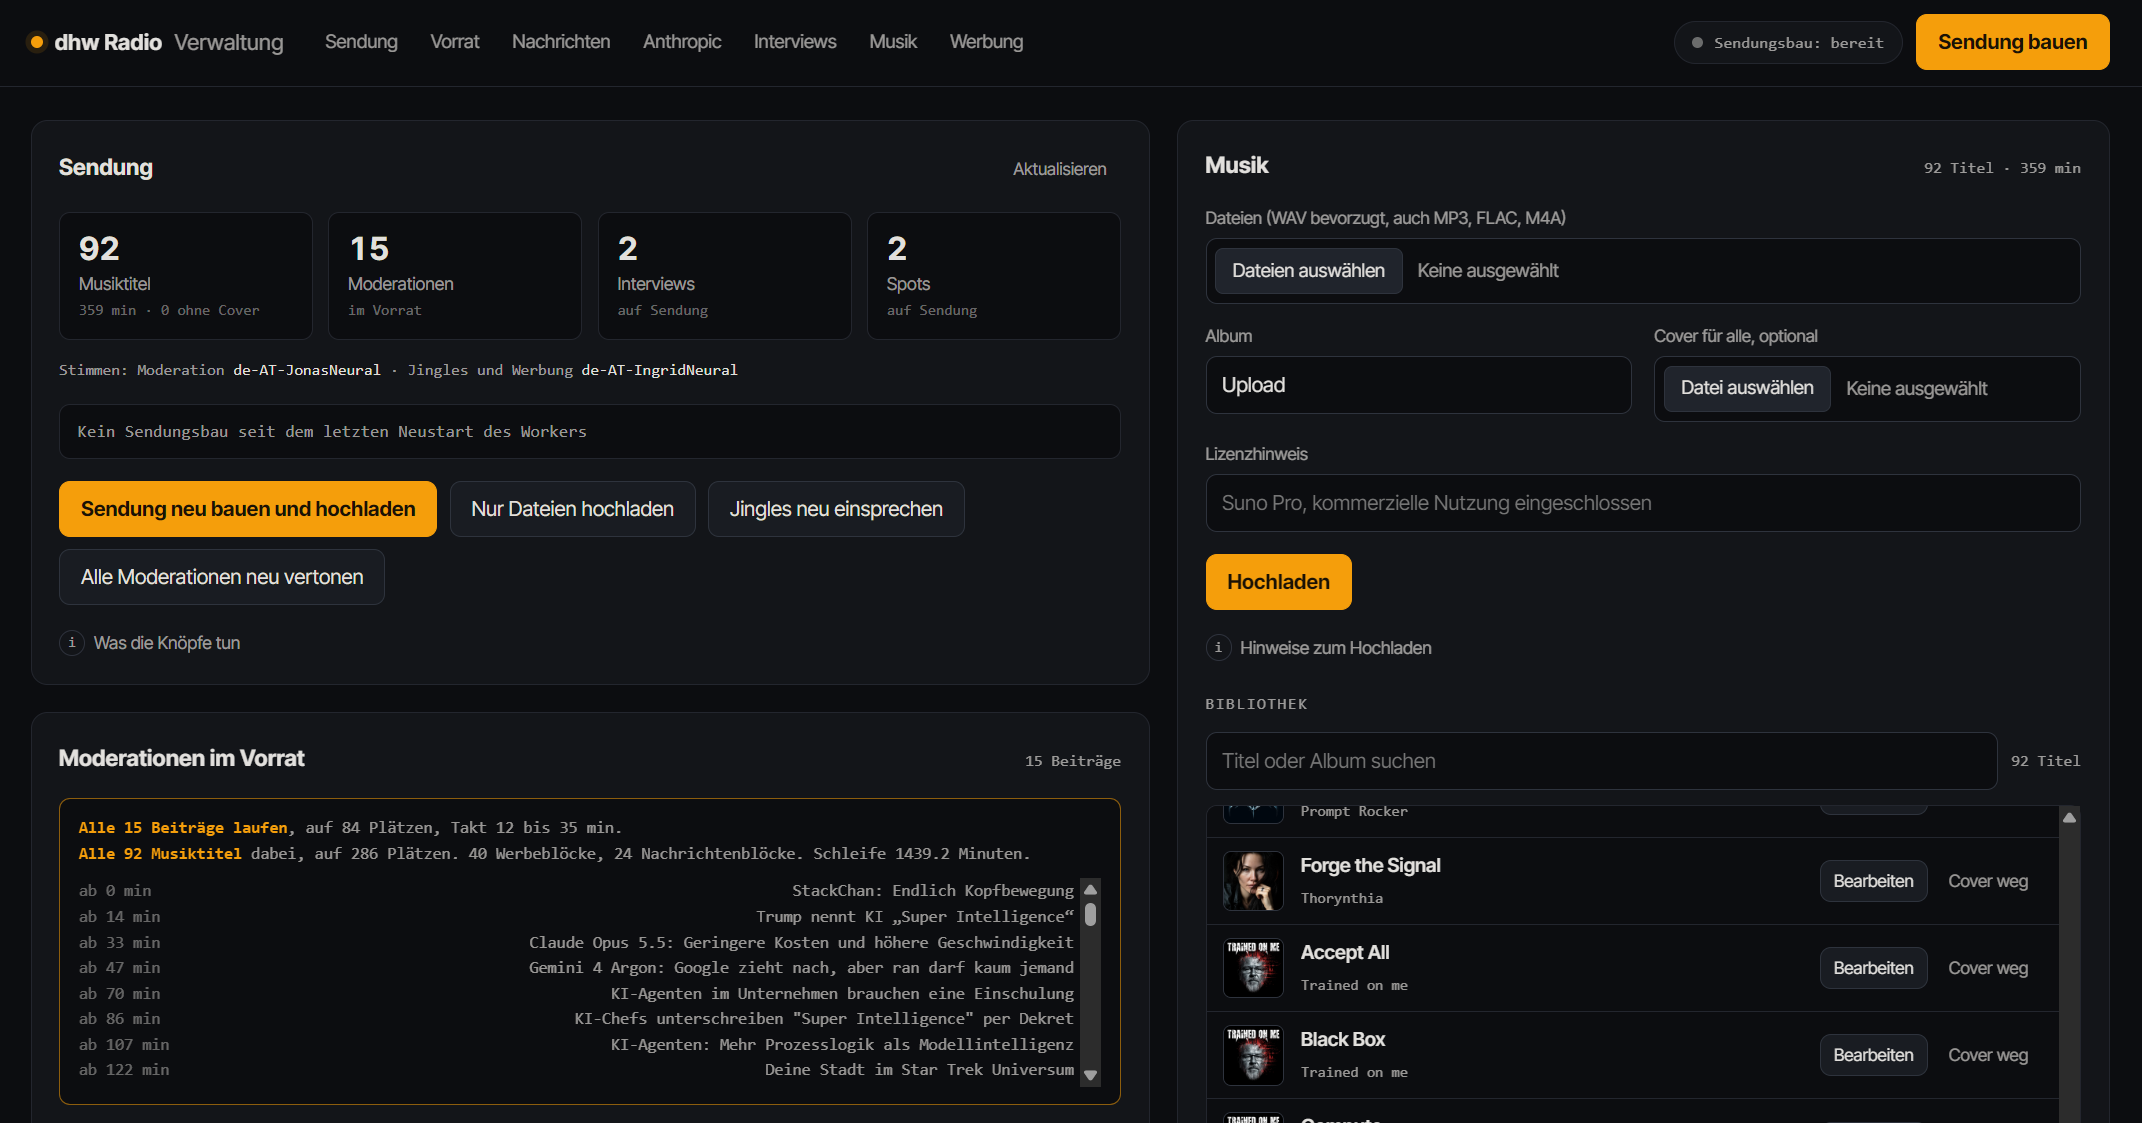Click the orange Hochladen button
Image resolution: width=2142 pixels, height=1123 pixels.
[1278, 582]
